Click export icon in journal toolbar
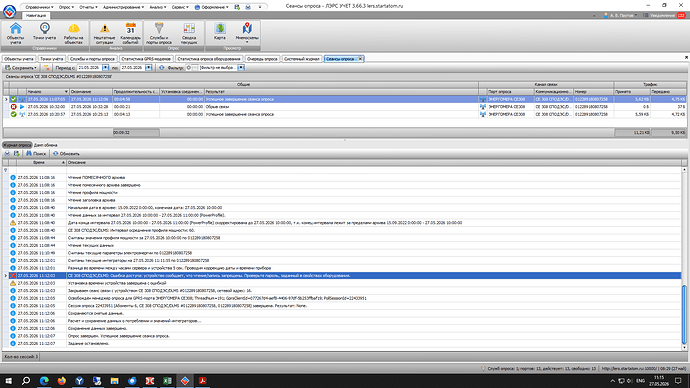Viewport: 690px width, 388px height. [x=16, y=154]
